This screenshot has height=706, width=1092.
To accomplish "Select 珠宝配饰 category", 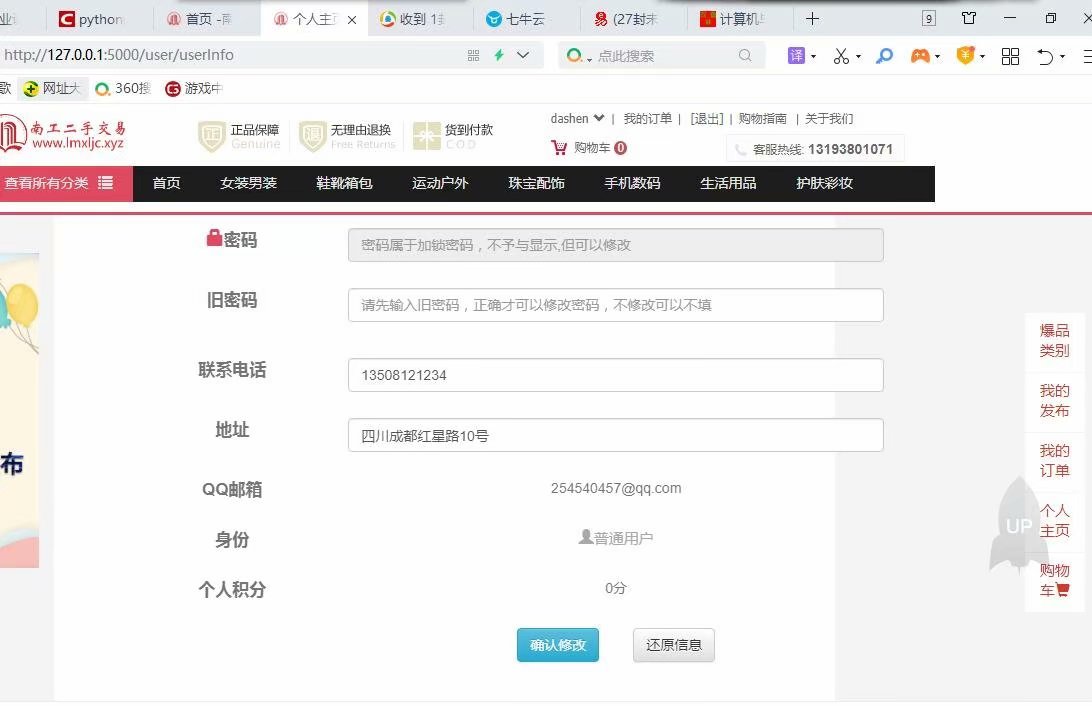I will pyautogui.click(x=536, y=183).
